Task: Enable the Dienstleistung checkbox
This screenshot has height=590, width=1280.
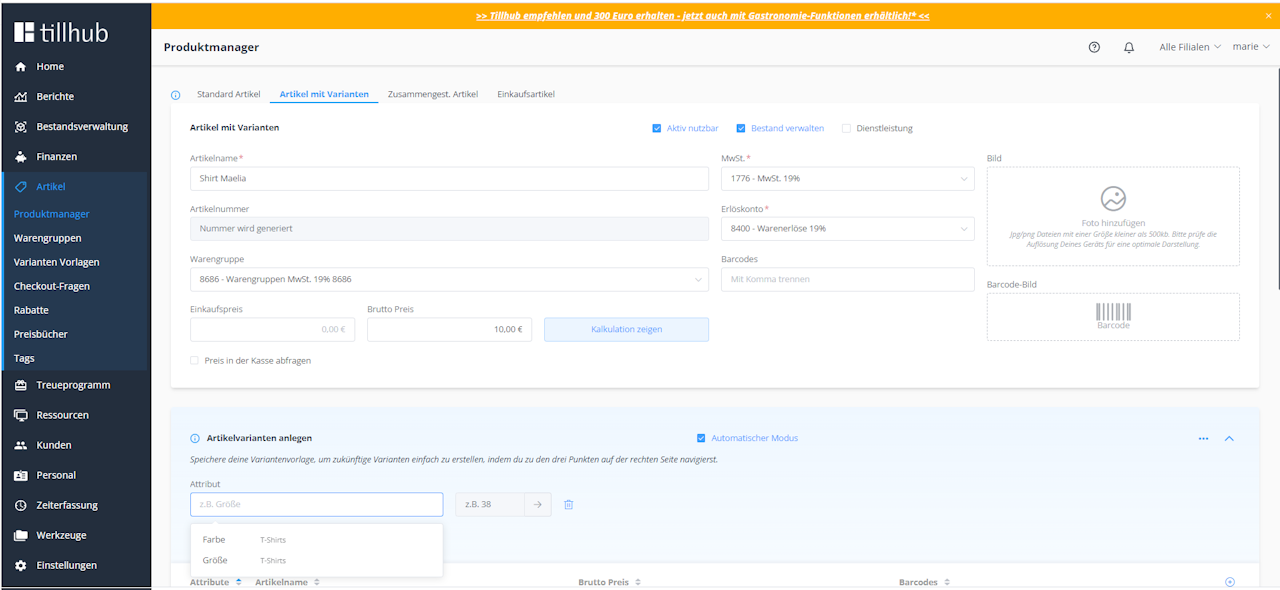Action: 846,128
